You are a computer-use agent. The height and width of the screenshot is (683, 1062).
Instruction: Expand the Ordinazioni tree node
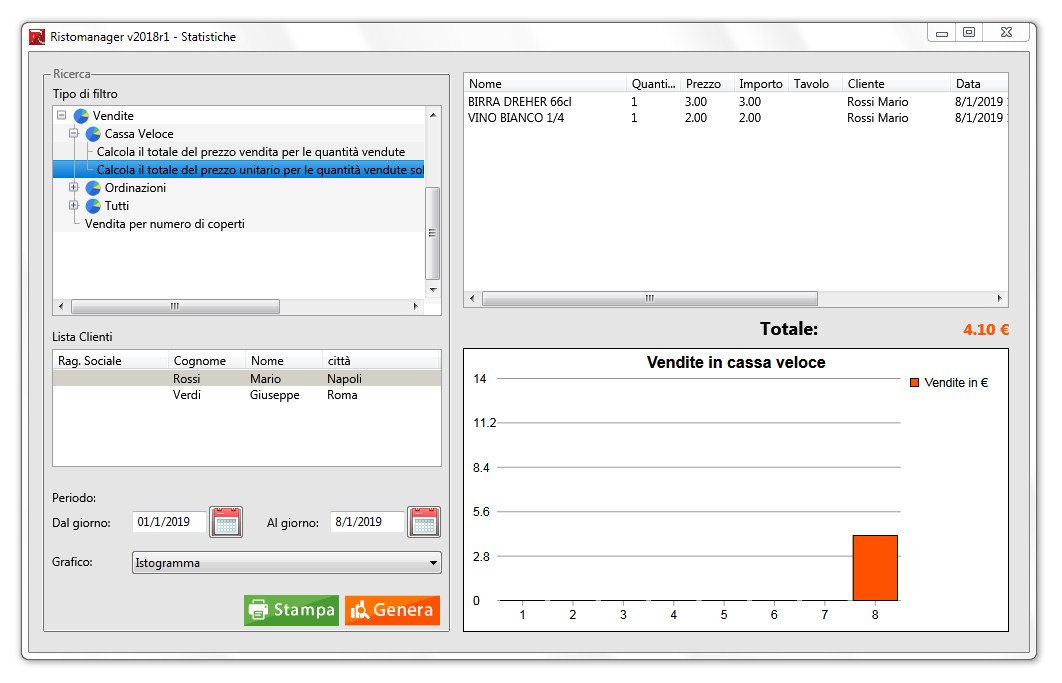pos(73,188)
